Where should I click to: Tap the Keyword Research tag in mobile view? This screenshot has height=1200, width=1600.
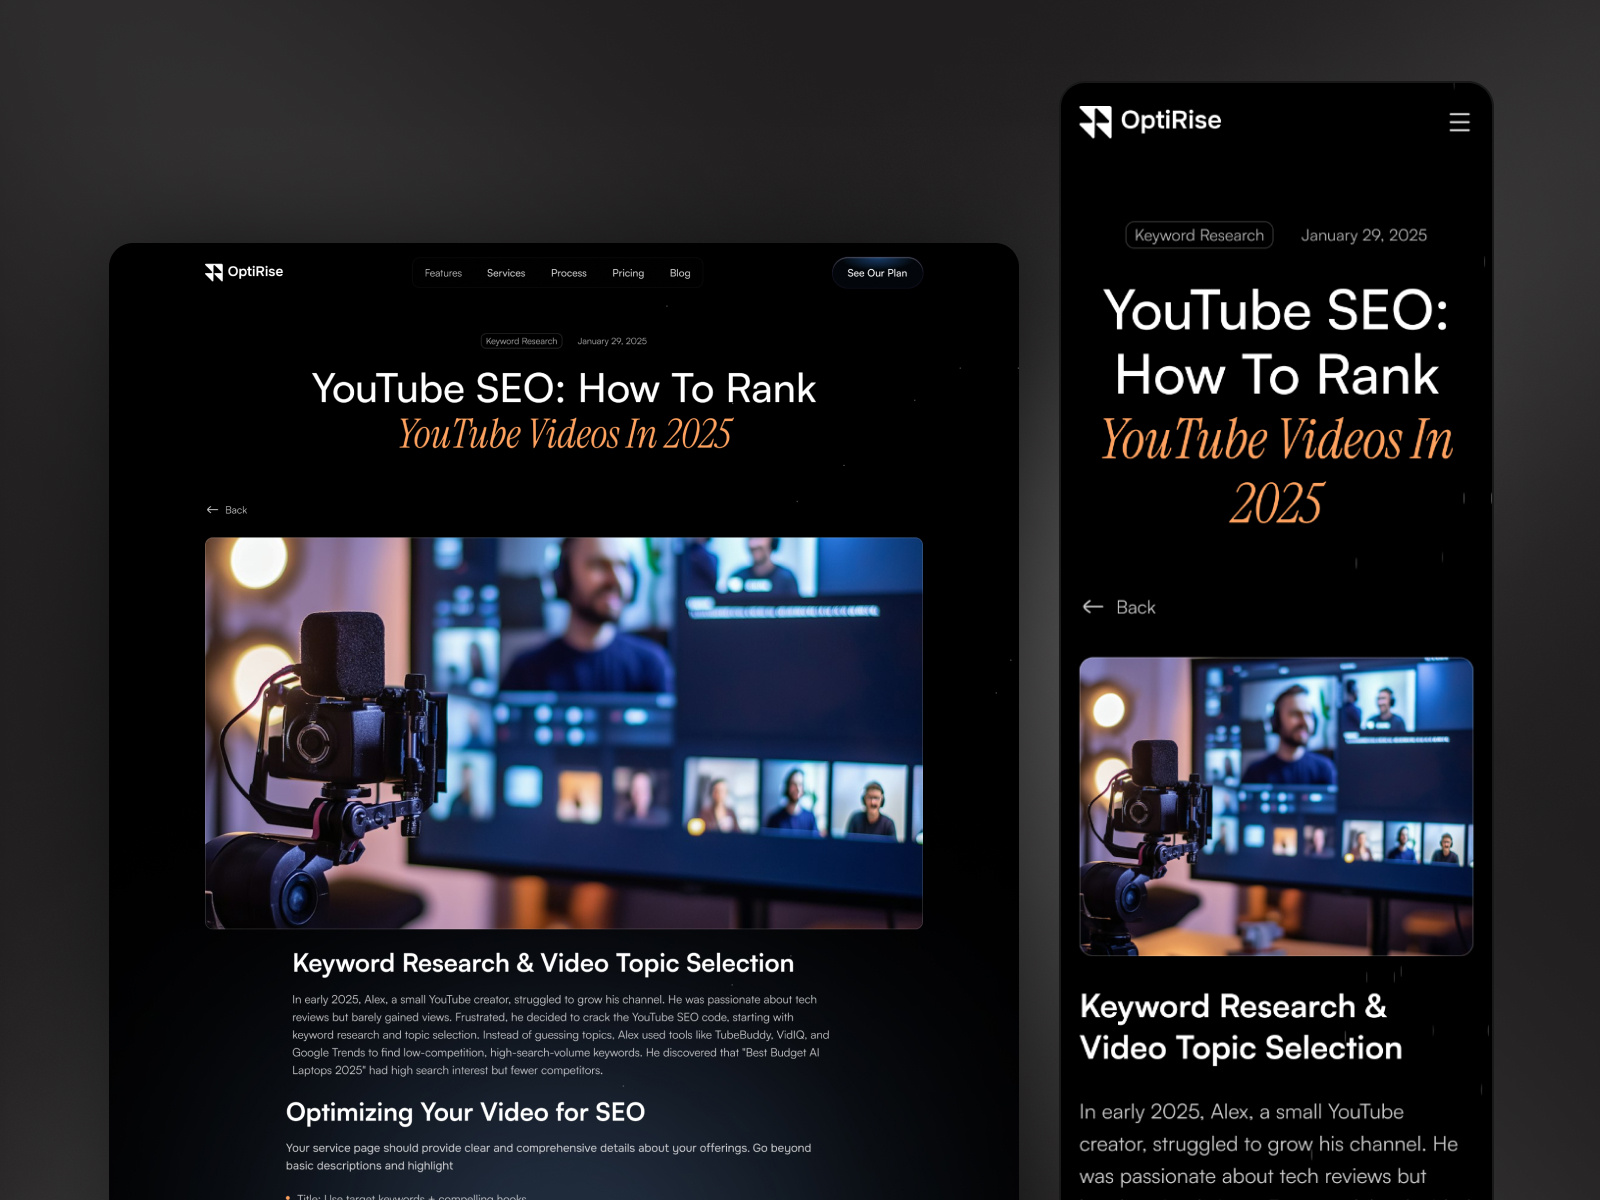(x=1199, y=235)
